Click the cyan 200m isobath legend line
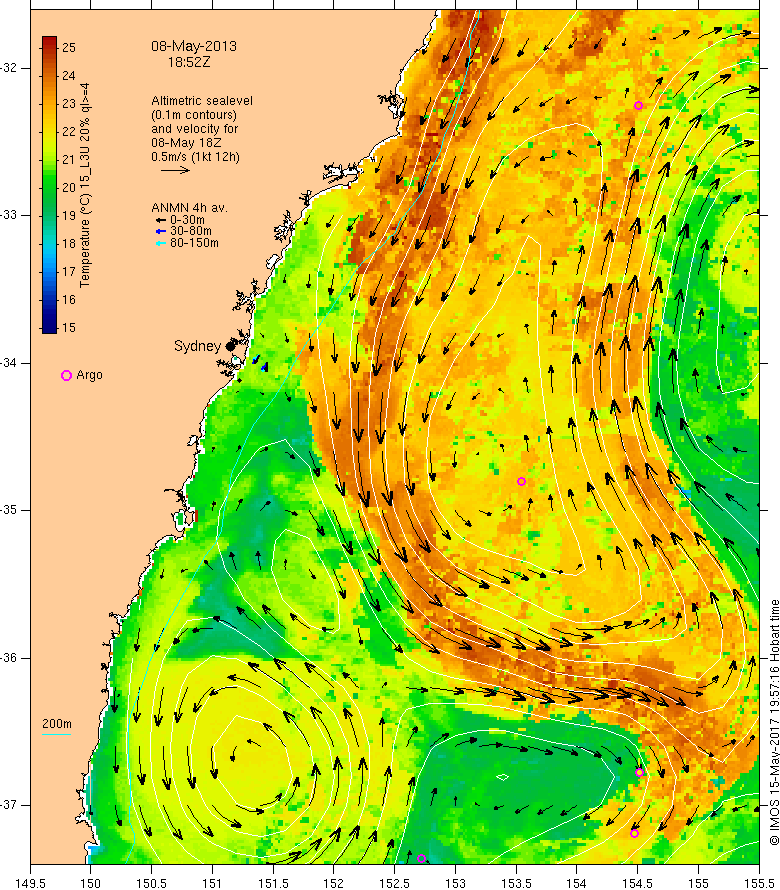The width and height of the screenshot is (780, 890). (57, 734)
